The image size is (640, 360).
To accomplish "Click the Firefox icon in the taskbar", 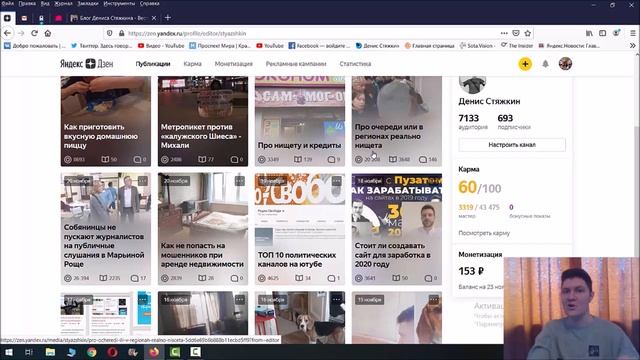I will (154, 352).
